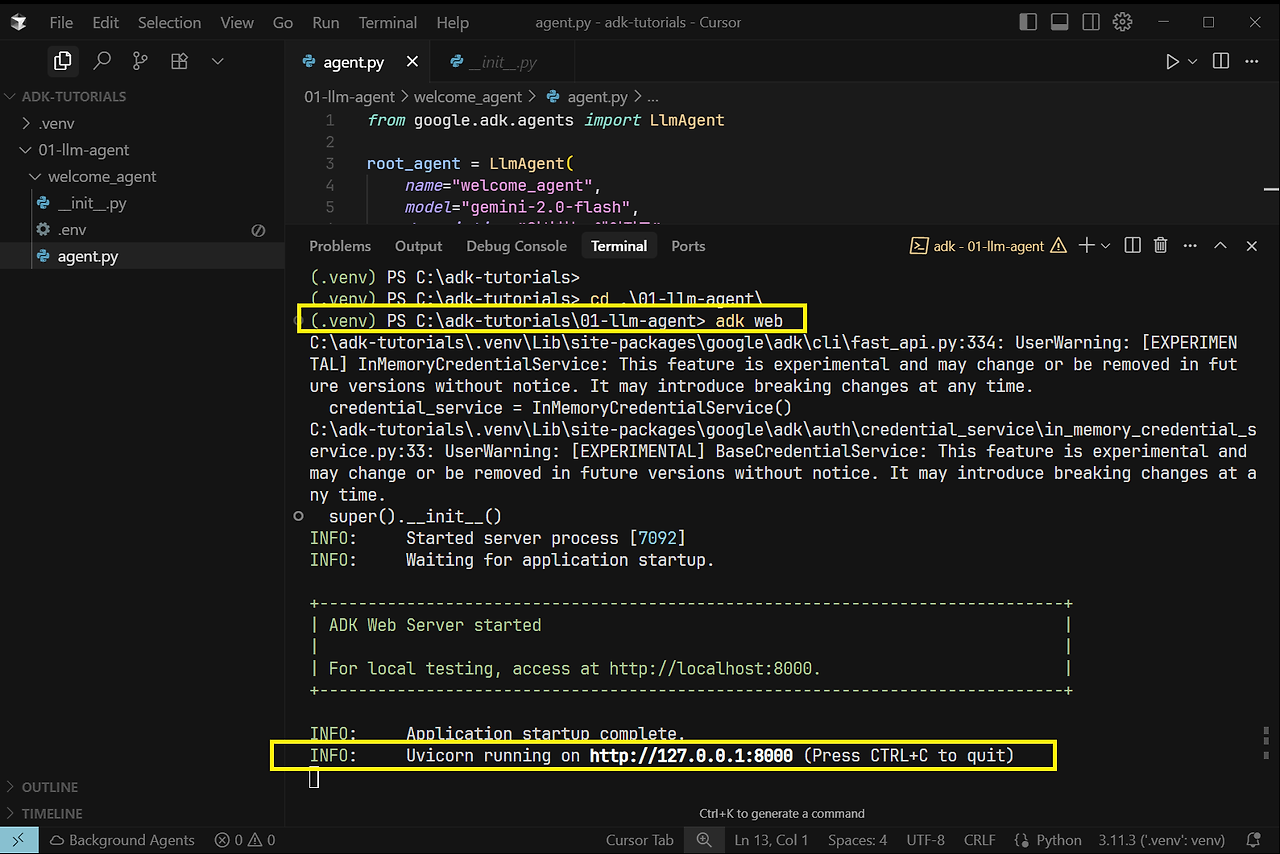Toggle the primary side bar layout button

[1028, 22]
